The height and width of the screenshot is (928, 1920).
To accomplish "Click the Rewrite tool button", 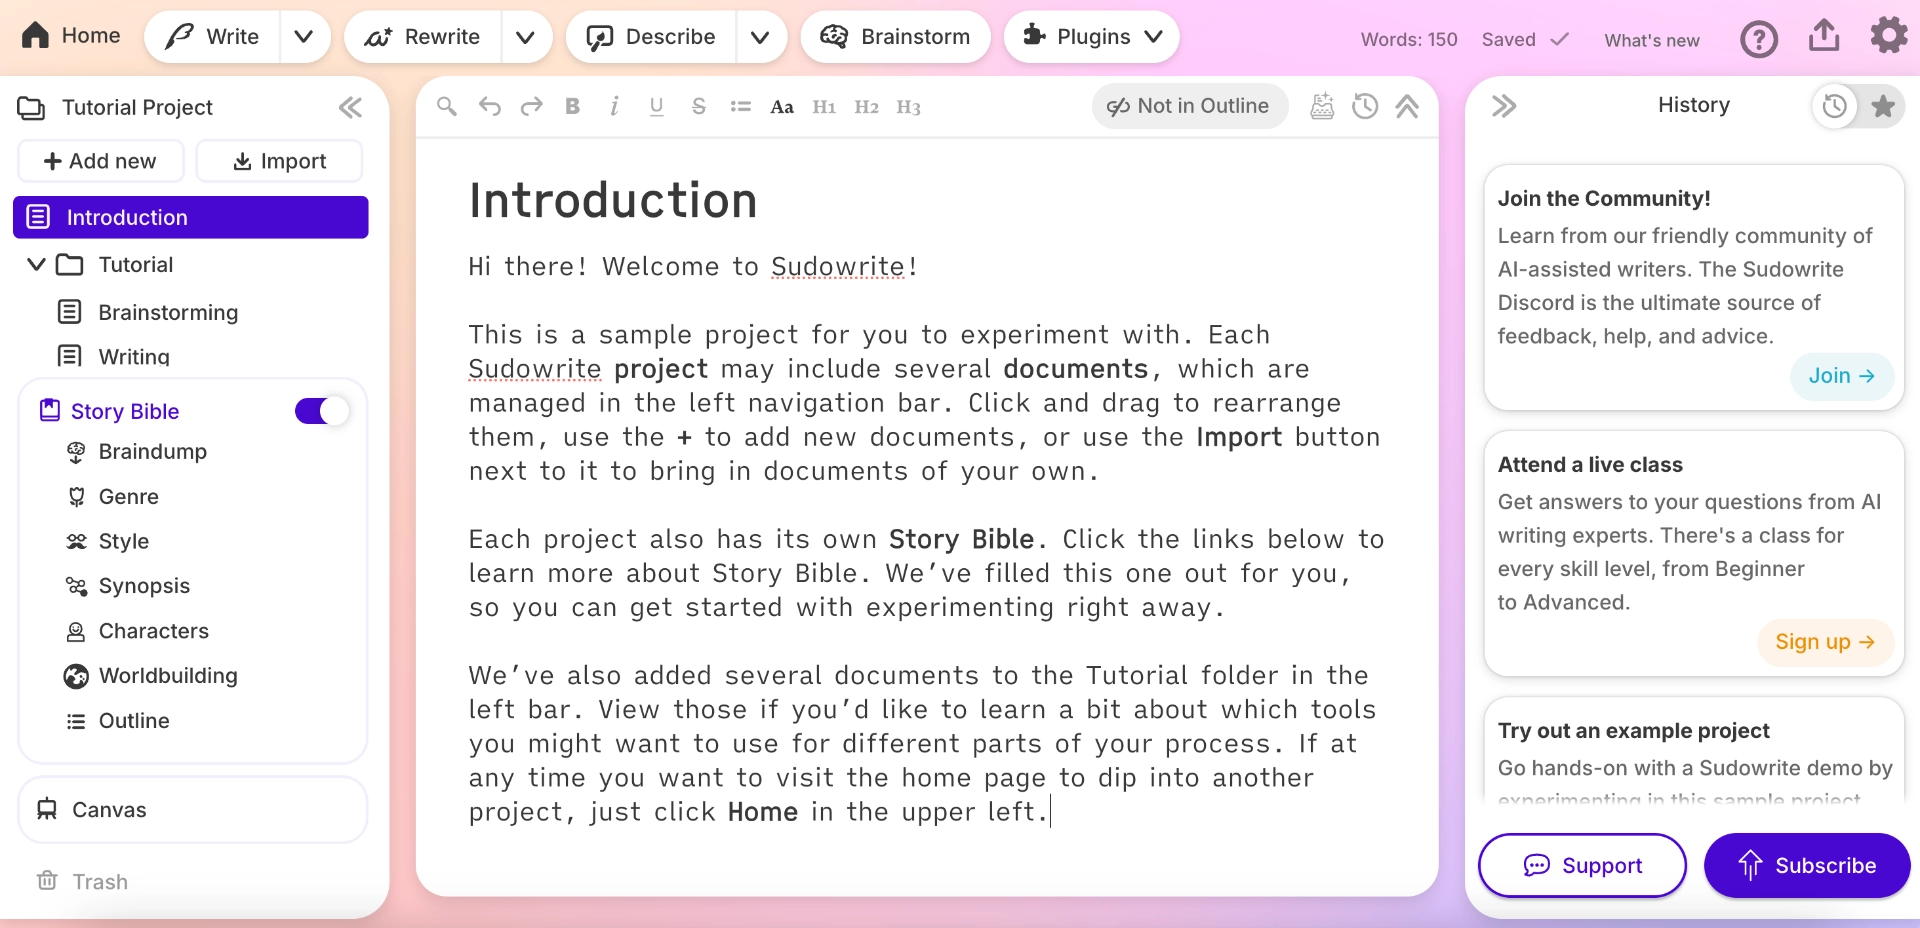I will (x=422, y=37).
